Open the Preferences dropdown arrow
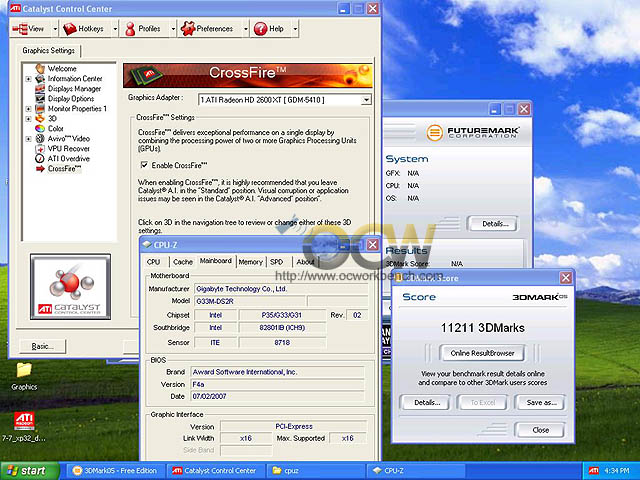 coord(245,29)
